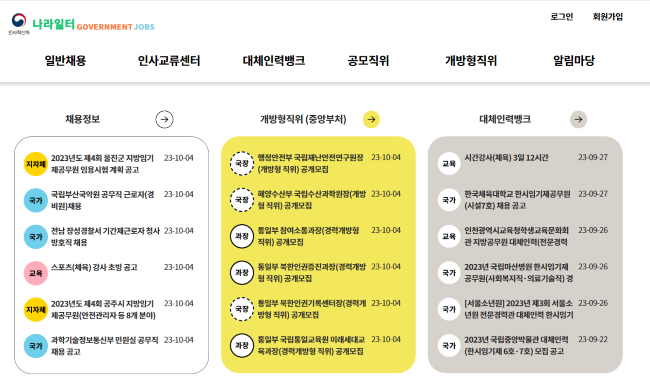650x381 pixels.
Task: Click 국장 badge beside 국립재난안전연구원장 posting
Action: click(242, 163)
